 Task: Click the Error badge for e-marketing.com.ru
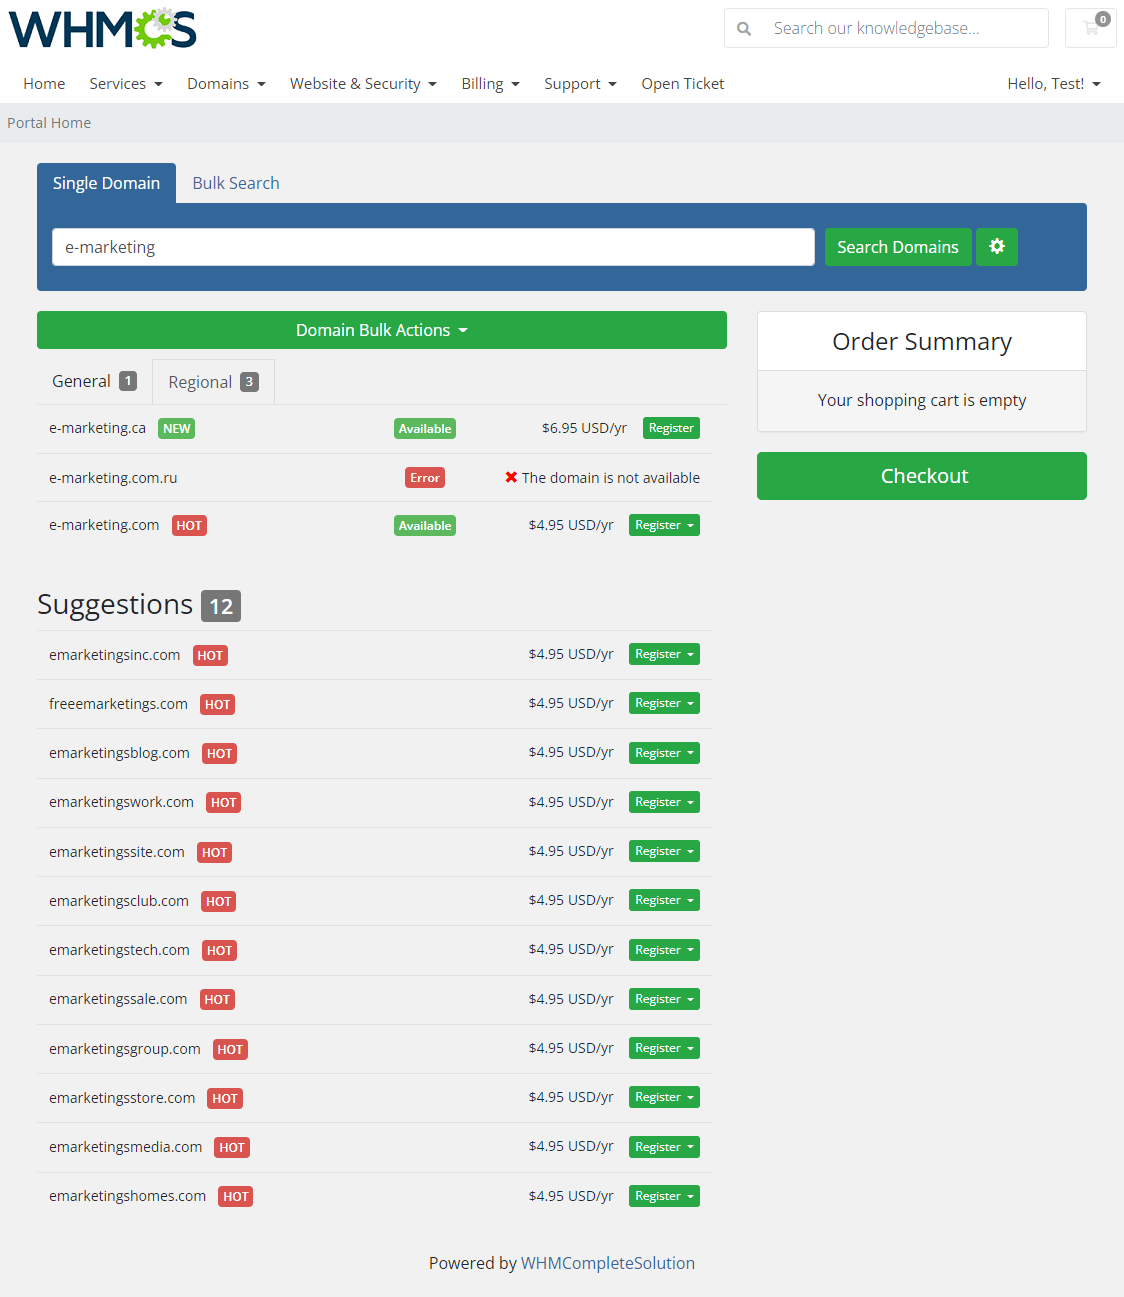click(x=425, y=478)
